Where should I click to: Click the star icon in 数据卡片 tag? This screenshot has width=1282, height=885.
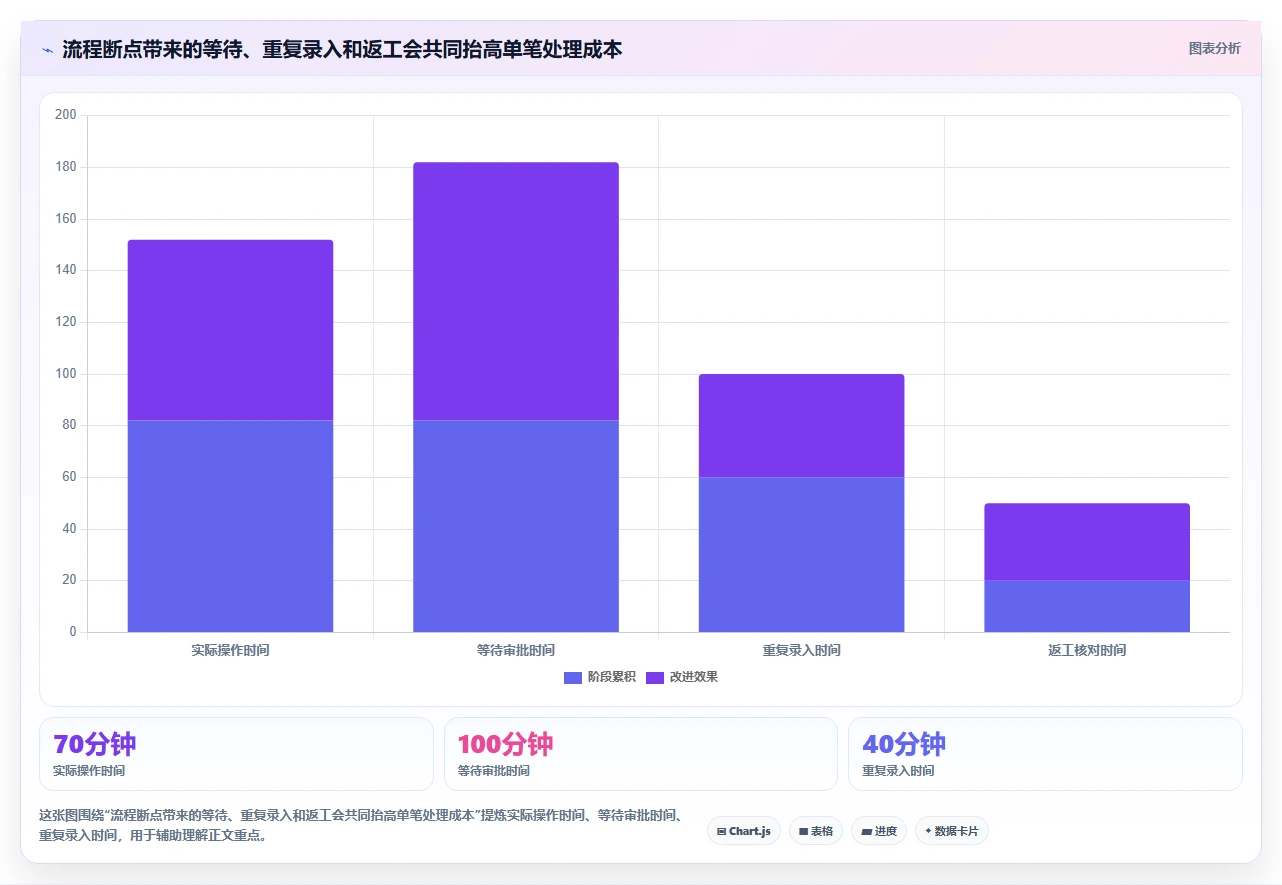928,831
